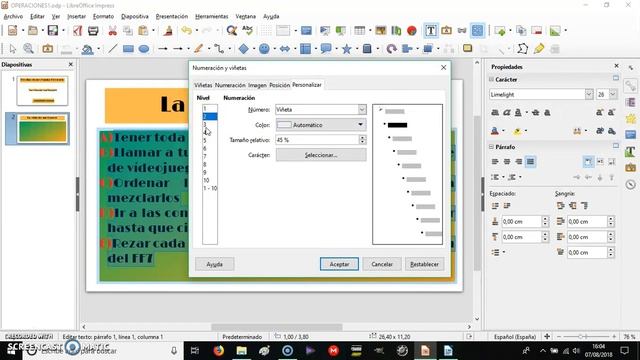Set paragraph Align center
Screen dimensions: 640x360
coord(507,162)
